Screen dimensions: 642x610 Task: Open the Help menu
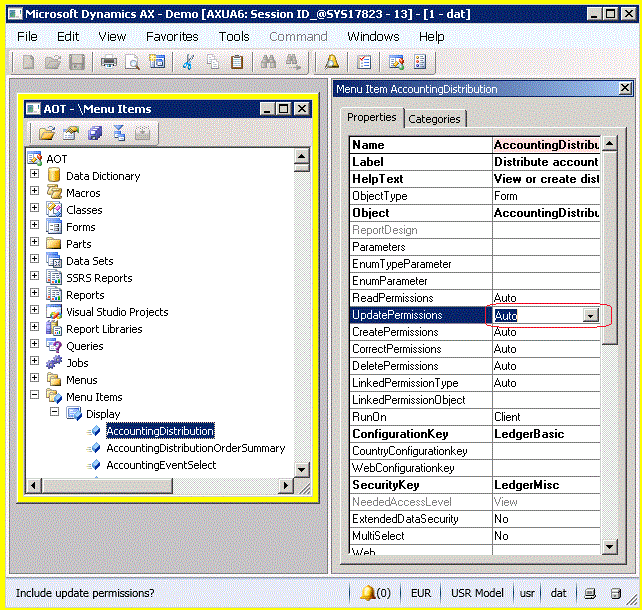[432, 36]
